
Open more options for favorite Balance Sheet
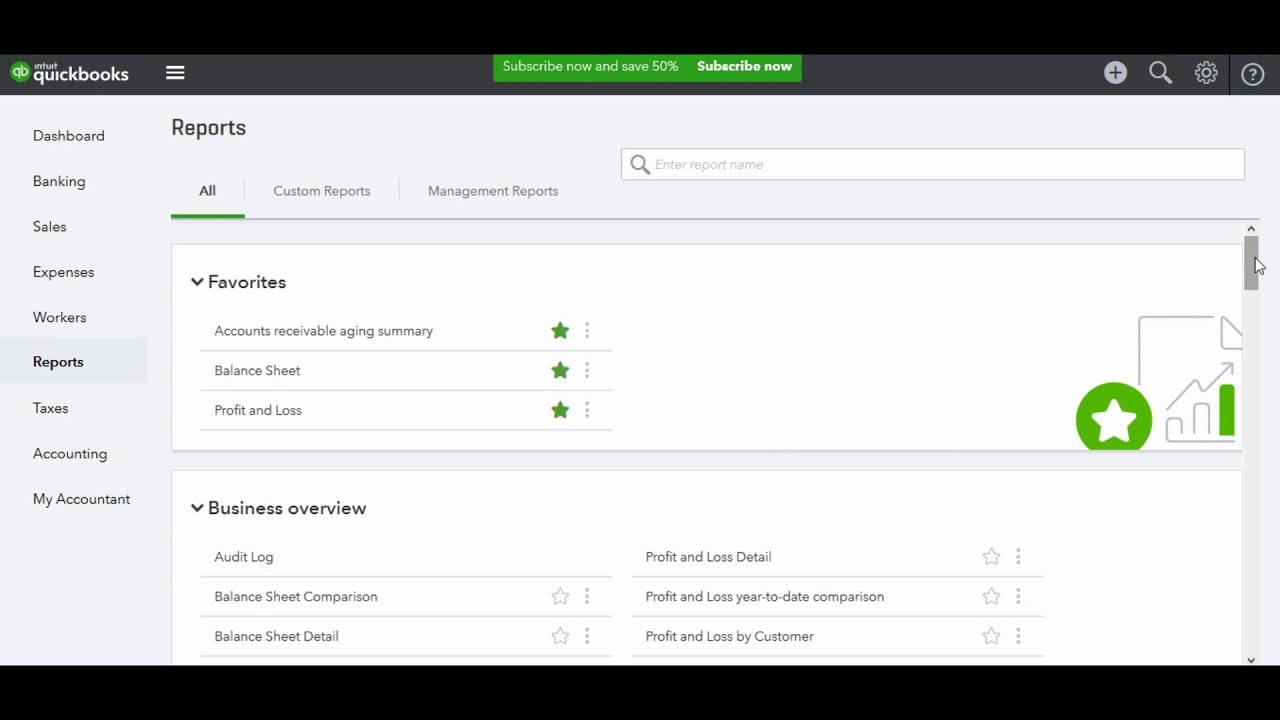(x=587, y=371)
